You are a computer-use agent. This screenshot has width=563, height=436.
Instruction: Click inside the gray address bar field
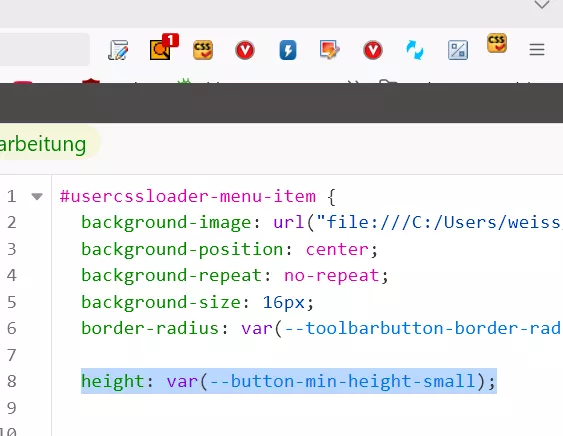coord(45,50)
